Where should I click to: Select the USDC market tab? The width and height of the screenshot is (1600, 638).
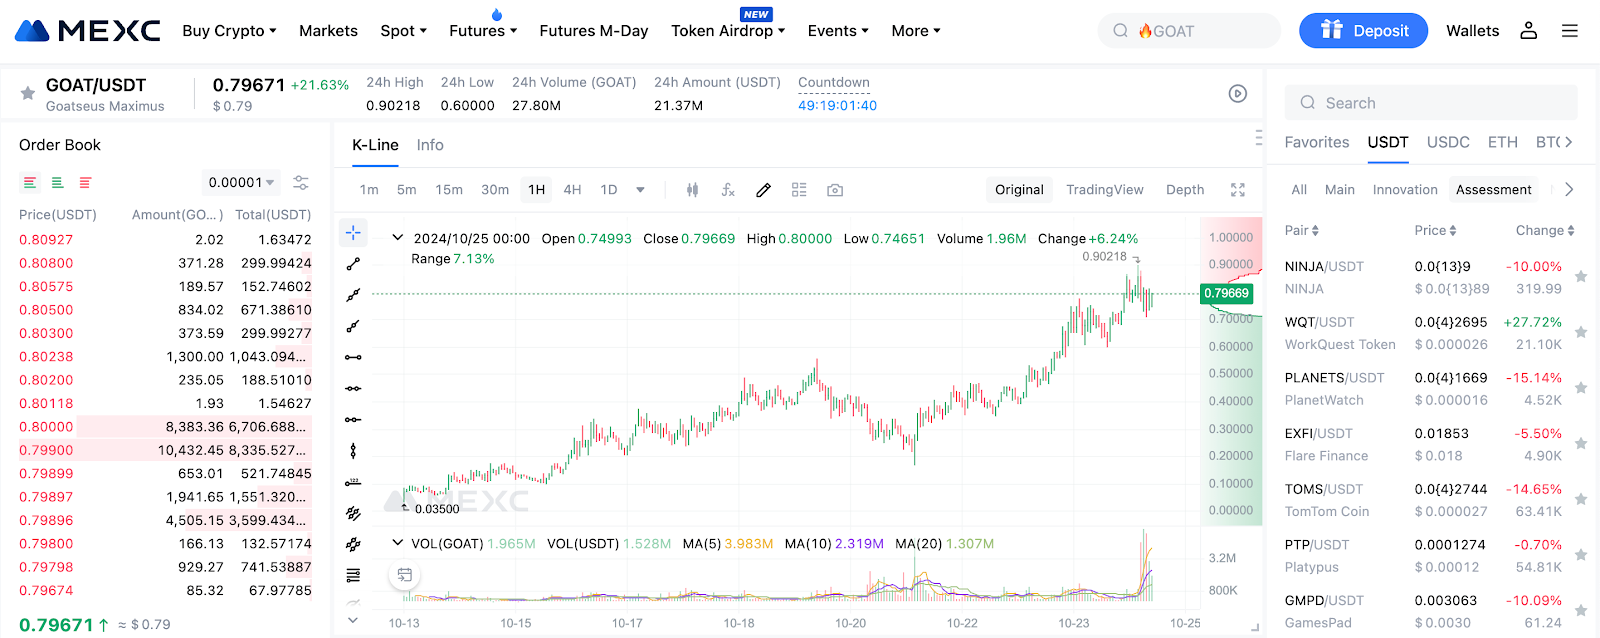tap(1448, 142)
